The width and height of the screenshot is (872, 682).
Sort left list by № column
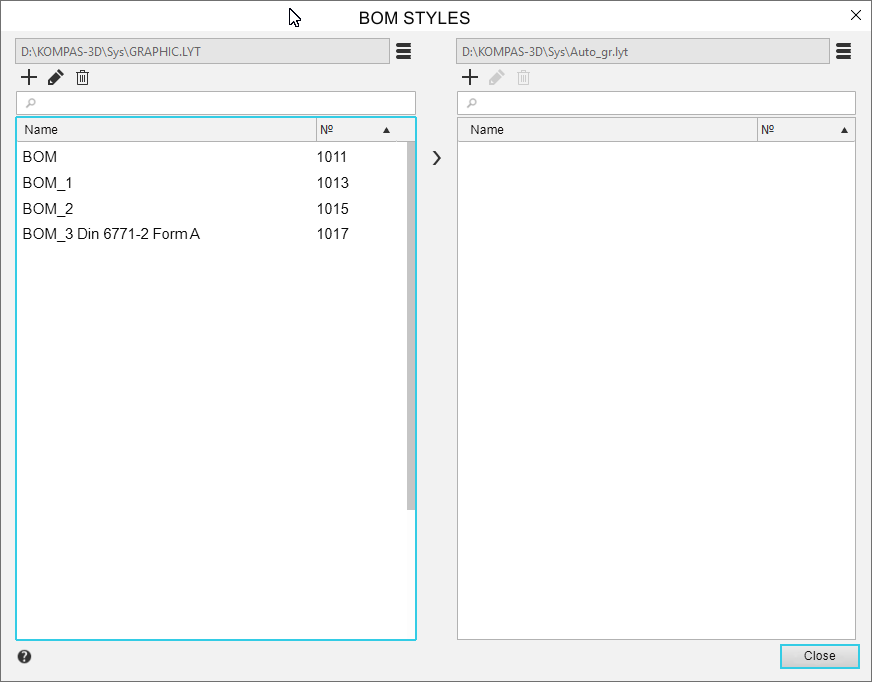pos(355,130)
